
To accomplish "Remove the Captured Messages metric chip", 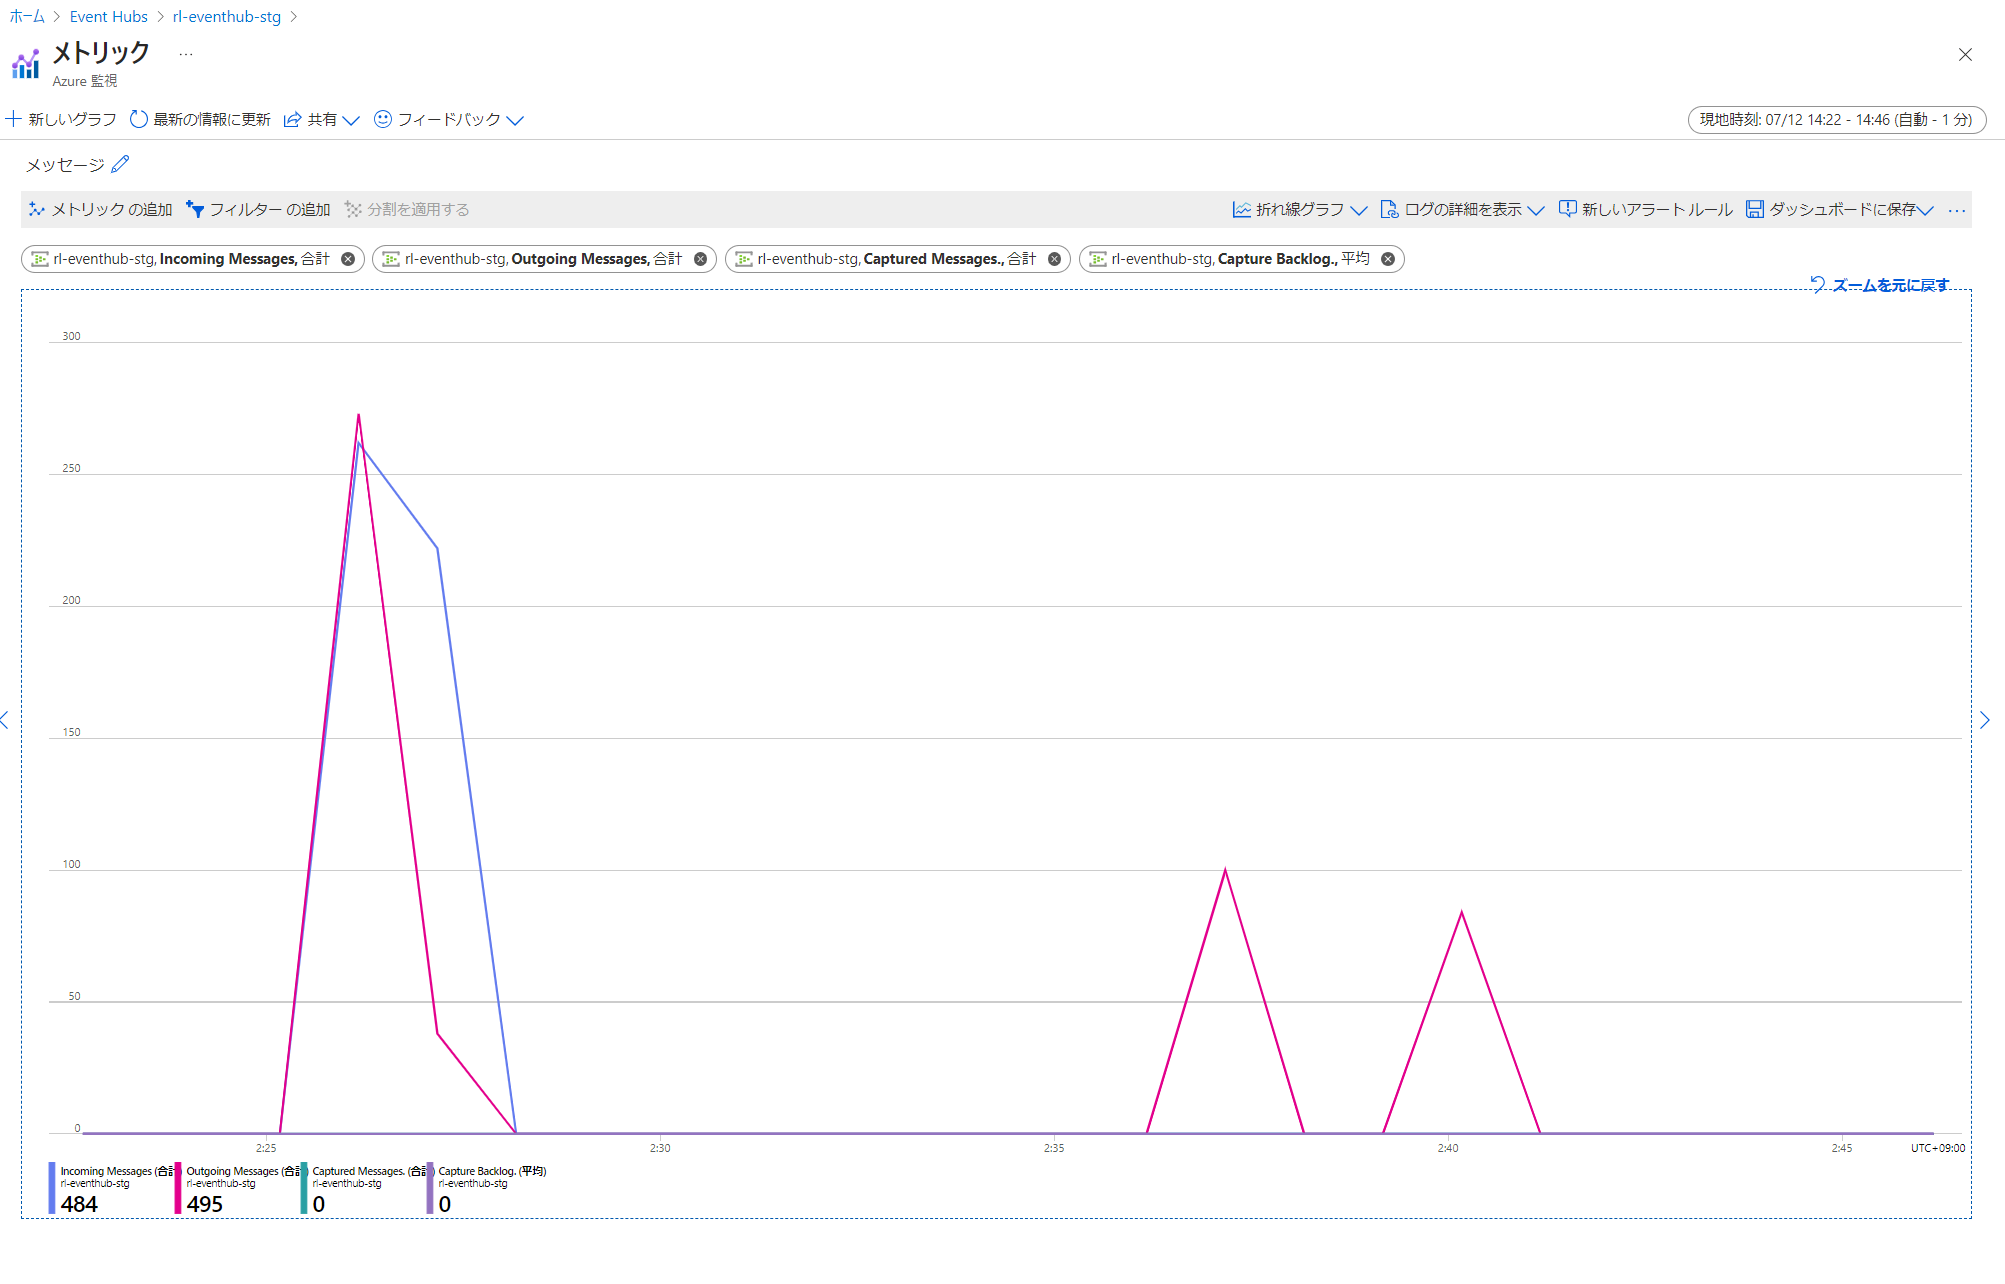I will point(1053,258).
